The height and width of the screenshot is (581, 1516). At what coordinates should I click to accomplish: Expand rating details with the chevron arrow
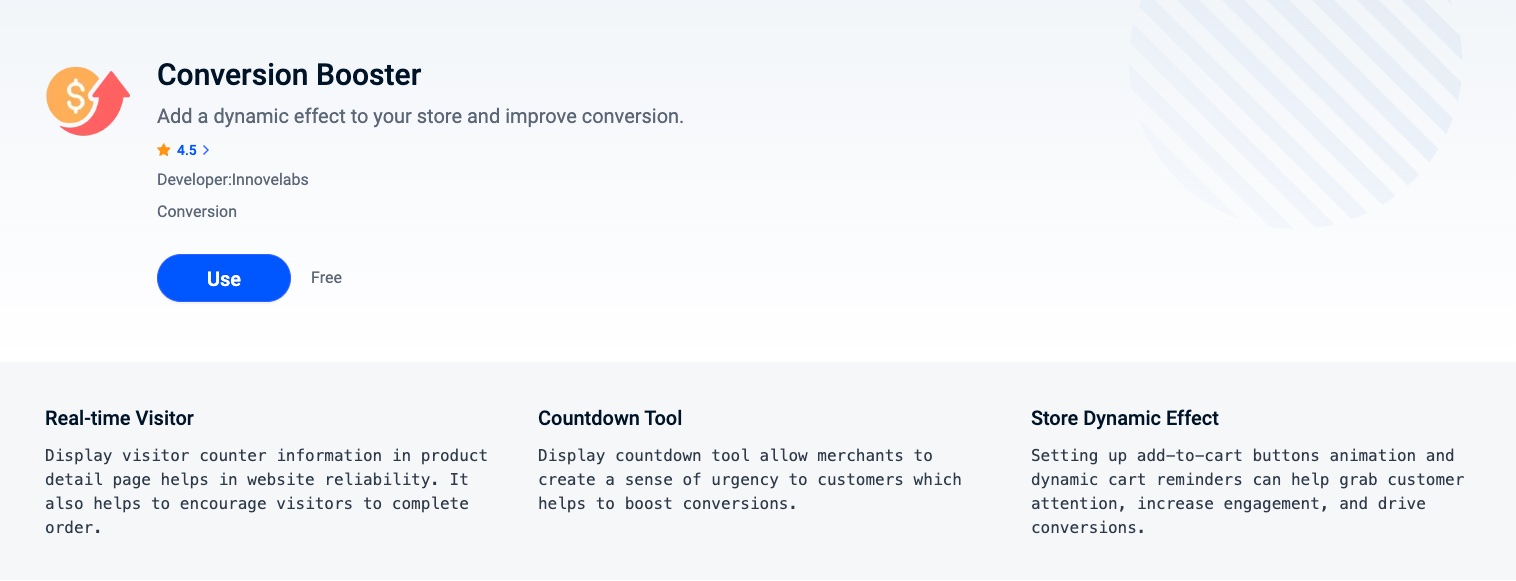click(x=206, y=150)
